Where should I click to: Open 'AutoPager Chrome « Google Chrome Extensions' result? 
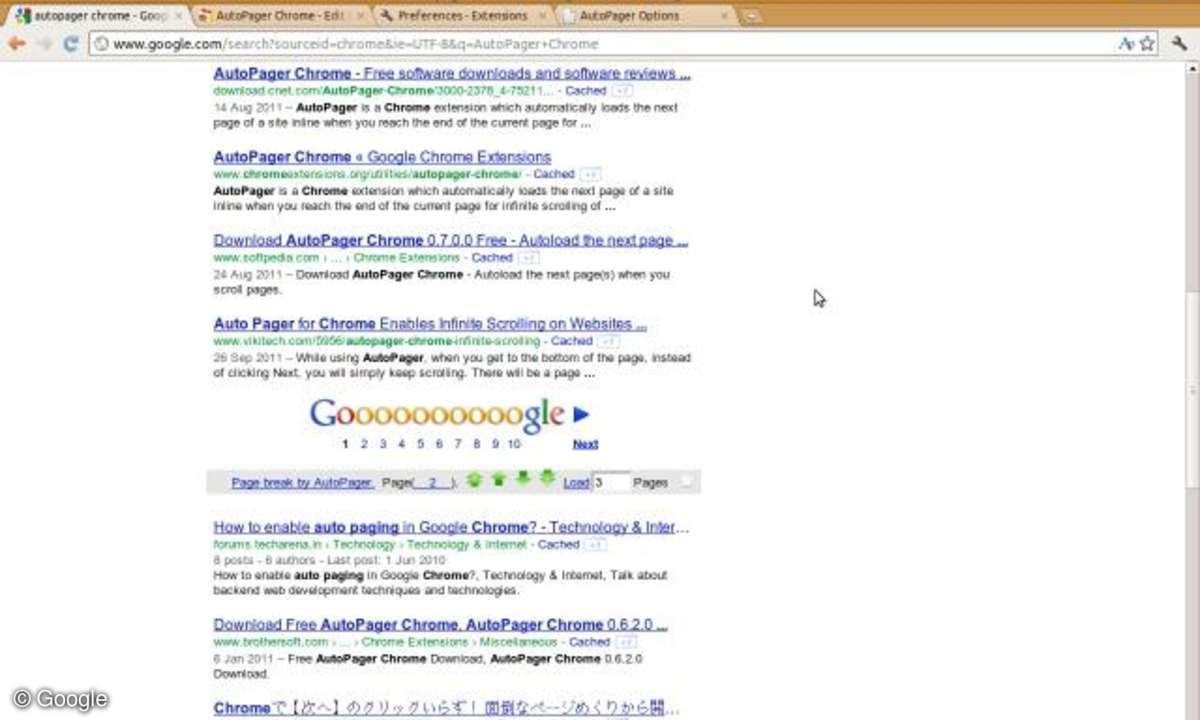coord(382,157)
